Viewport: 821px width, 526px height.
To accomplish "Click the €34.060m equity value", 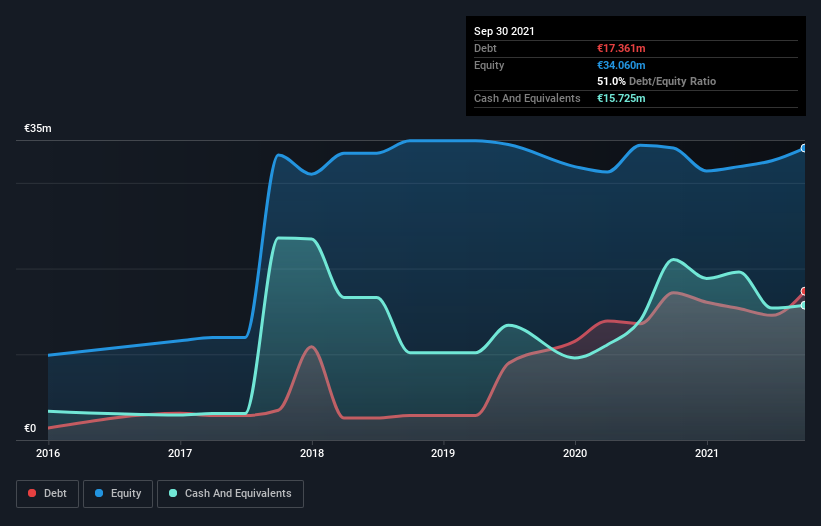I will pos(621,65).
